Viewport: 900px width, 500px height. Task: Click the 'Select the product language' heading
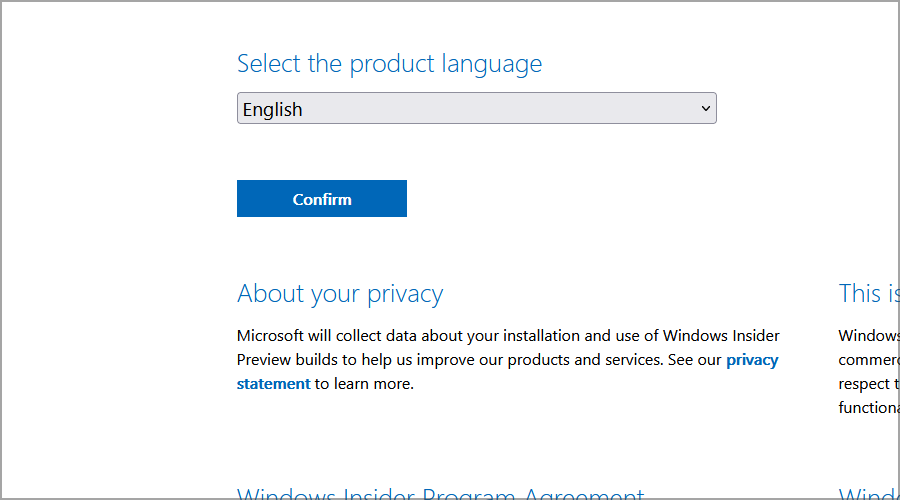tap(389, 64)
